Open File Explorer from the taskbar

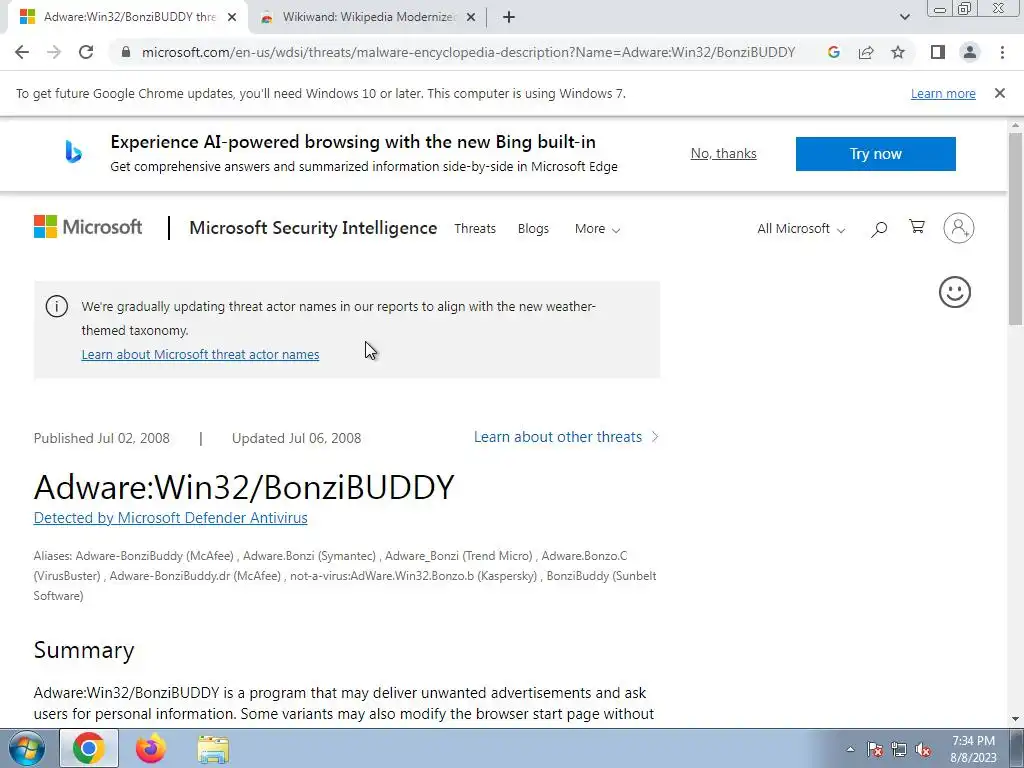click(213, 749)
